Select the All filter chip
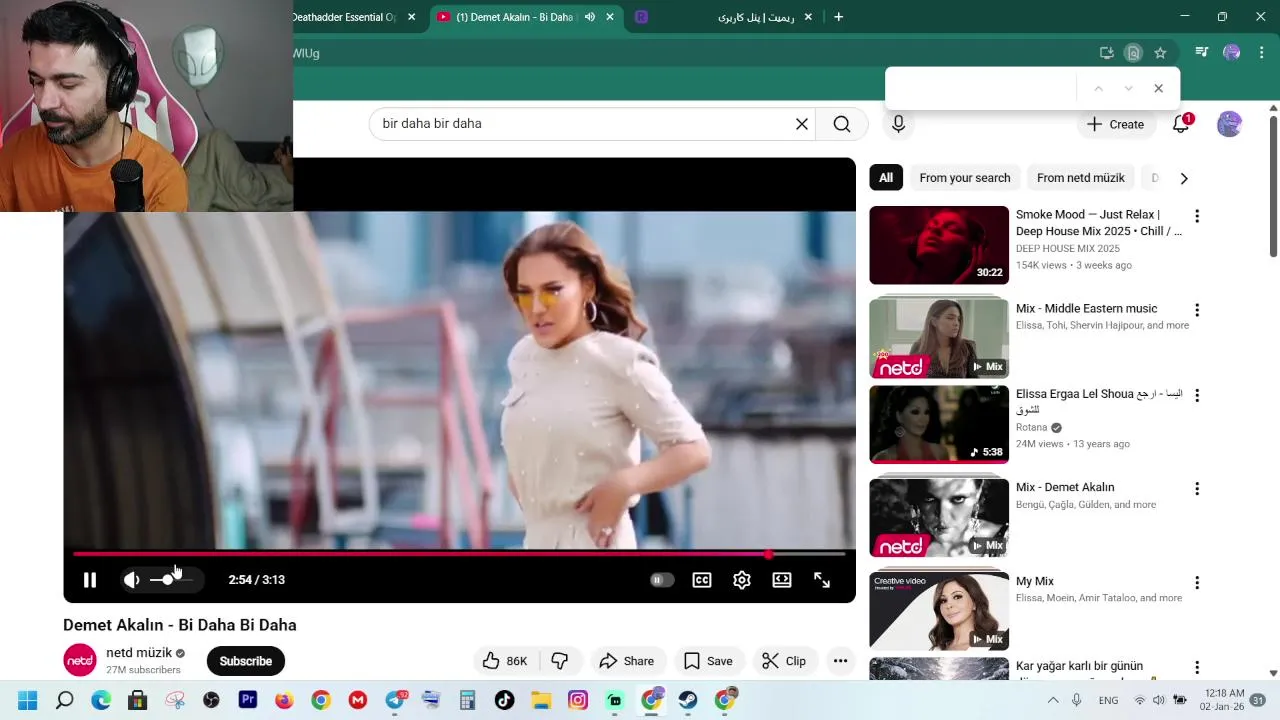Screen dimensions: 1280x720 [886, 178]
